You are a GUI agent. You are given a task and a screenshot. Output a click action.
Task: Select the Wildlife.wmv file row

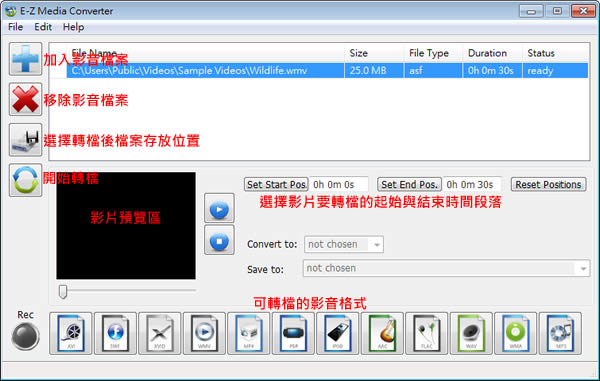(327, 71)
